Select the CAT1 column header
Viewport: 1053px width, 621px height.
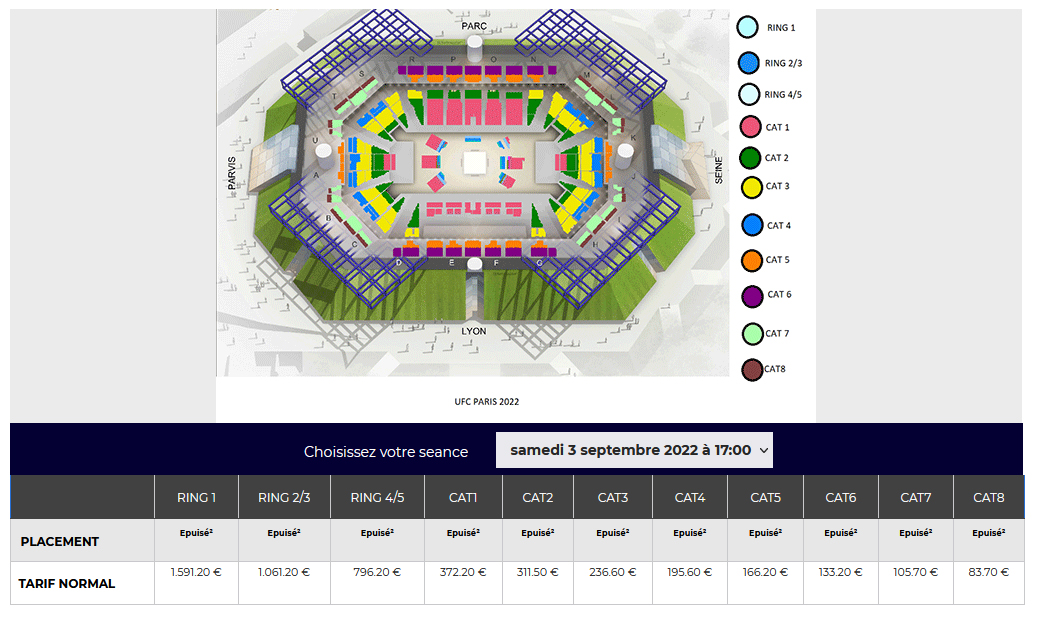tap(461, 497)
